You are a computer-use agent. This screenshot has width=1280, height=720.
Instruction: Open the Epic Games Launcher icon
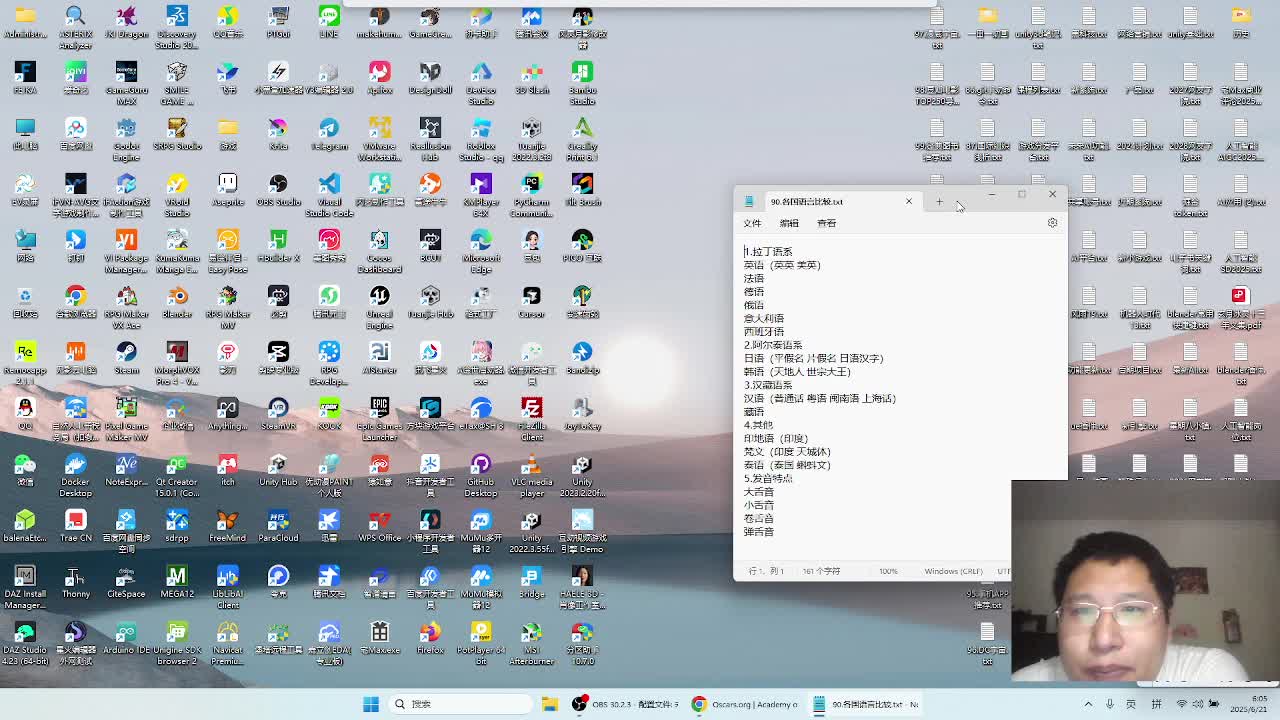pos(379,409)
